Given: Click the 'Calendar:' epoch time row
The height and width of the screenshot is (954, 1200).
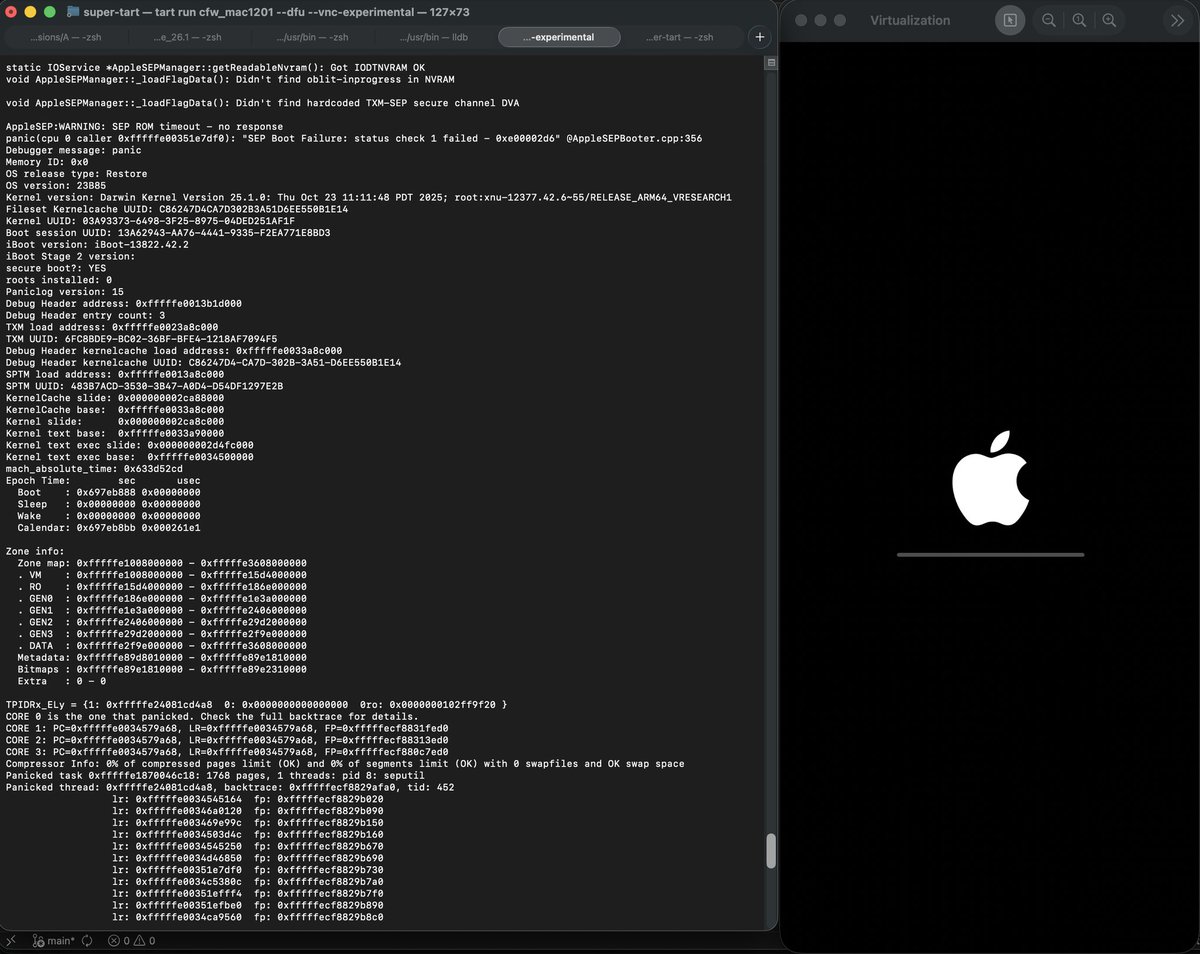Looking at the screenshot, I should tap(109, 527).
